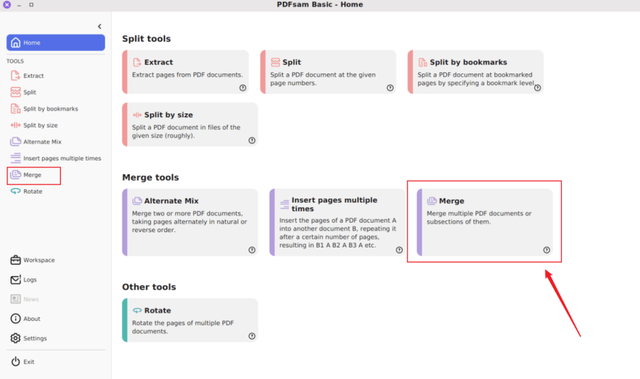Open the Merge card title
This screenshot has width=640, height=379.
point(451,201)
